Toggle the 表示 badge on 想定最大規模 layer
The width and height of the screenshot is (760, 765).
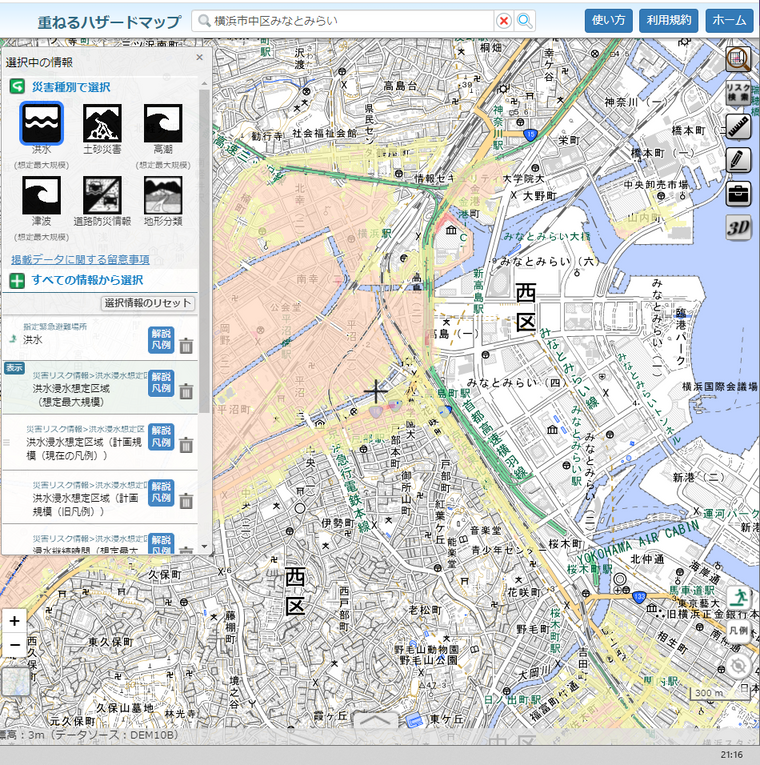[14, 368]
